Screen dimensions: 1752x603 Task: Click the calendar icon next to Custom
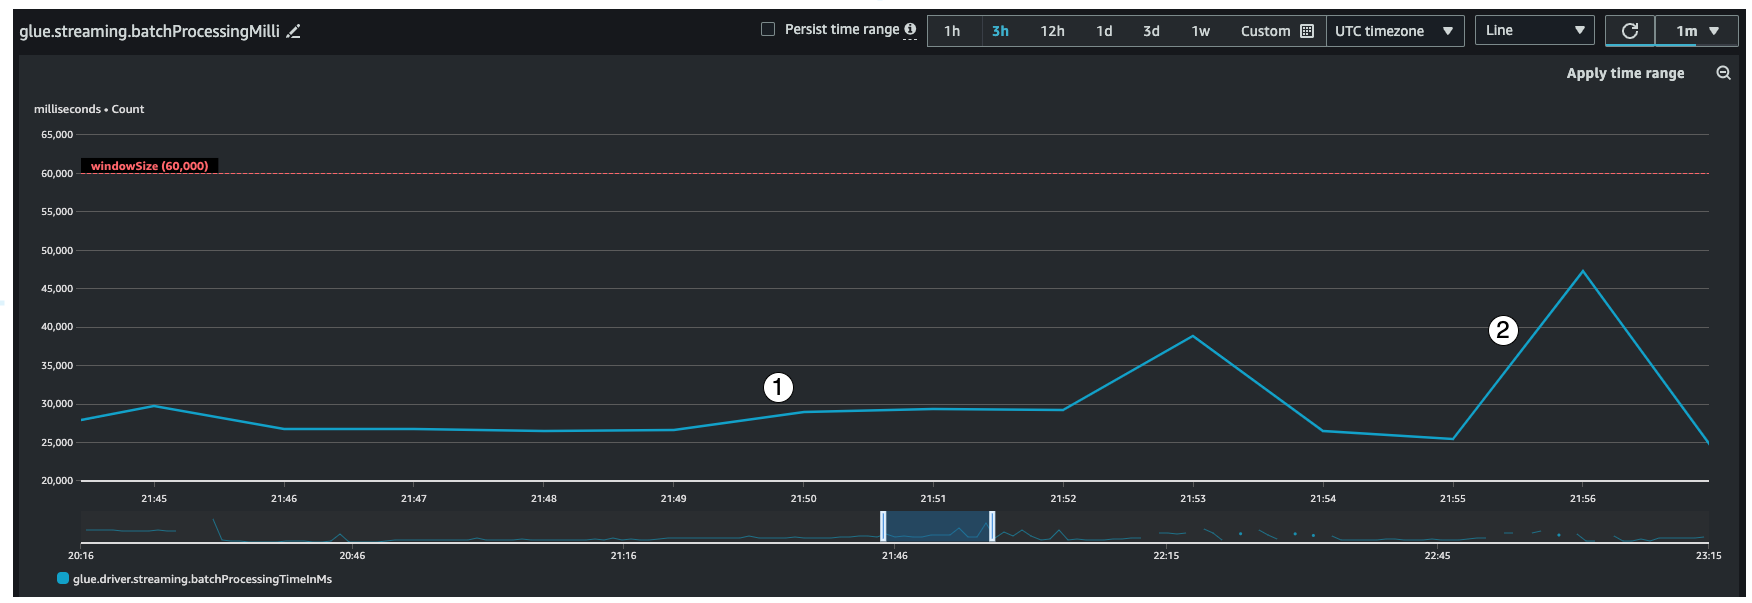pyautogui.click(x=1306, y=31)
